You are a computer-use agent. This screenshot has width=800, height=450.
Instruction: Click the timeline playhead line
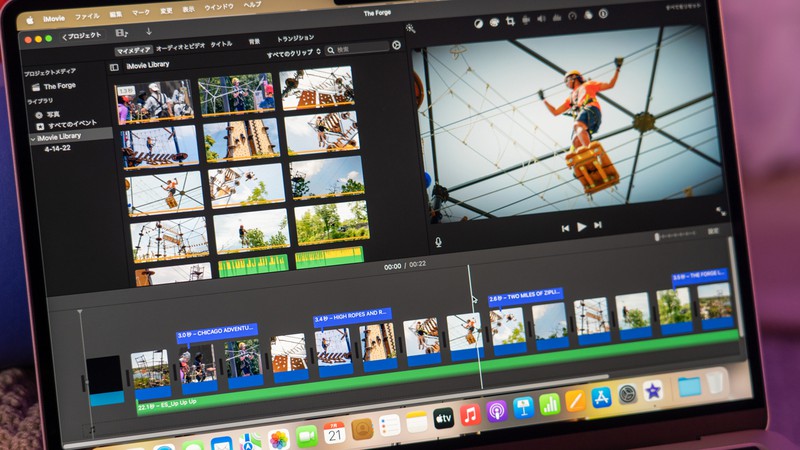tap(475, 327)
